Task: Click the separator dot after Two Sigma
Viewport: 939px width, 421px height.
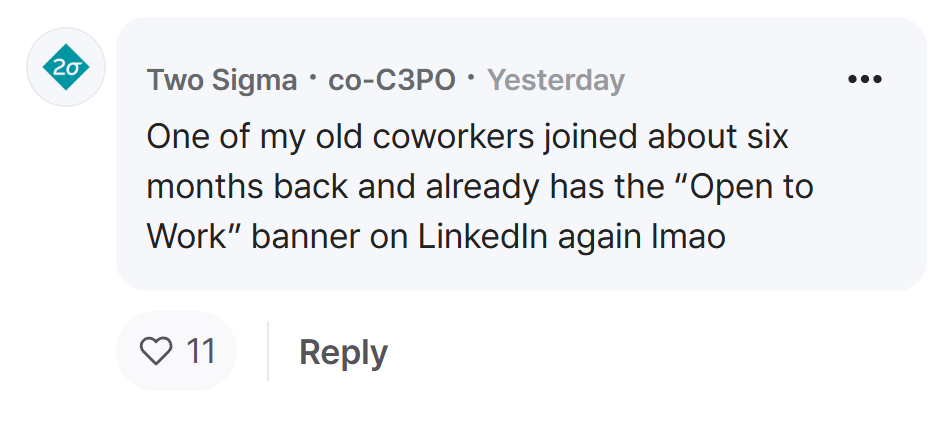Action: click(x=312, y=77)
